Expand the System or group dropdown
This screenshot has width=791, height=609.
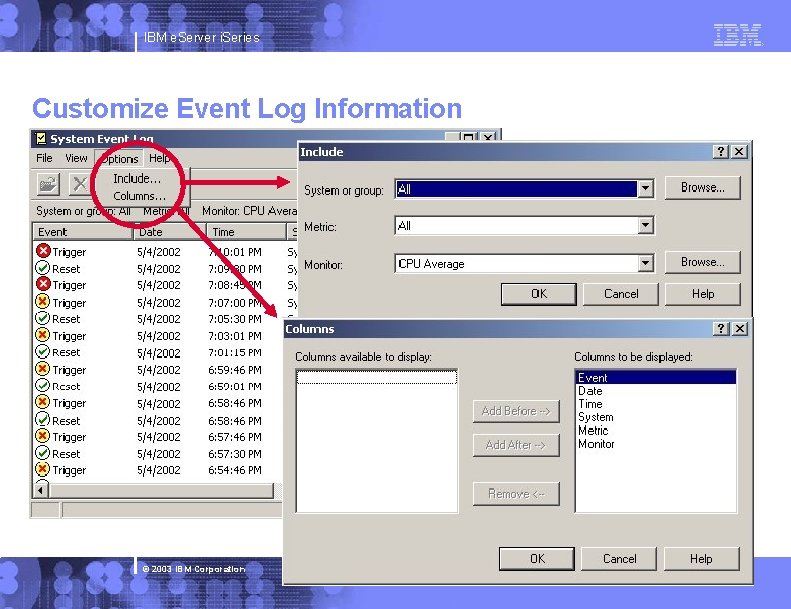tap(645, 189)
